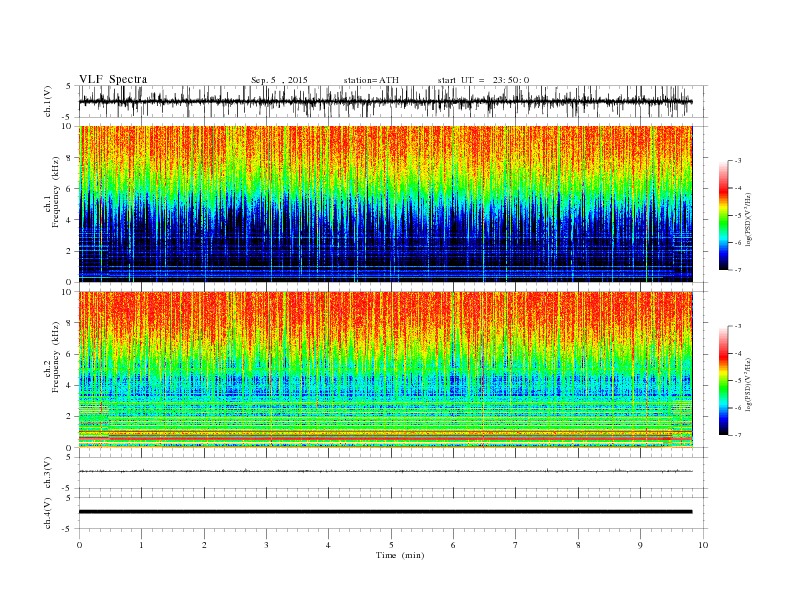This screenshot has width=792, height=612.
Task: Click the time axis tick label '0'
Action: (79, 545)
